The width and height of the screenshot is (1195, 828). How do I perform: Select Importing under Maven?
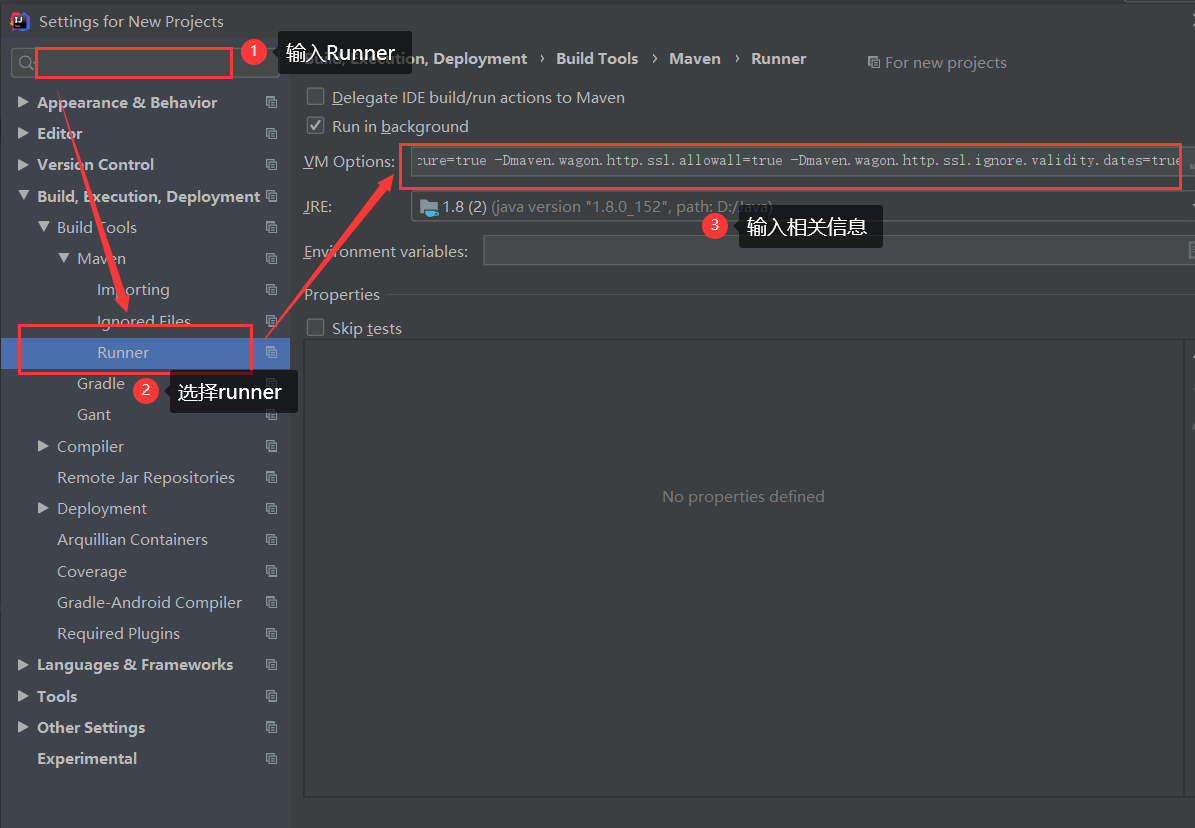pyautogui.click(x=133, y=290)
